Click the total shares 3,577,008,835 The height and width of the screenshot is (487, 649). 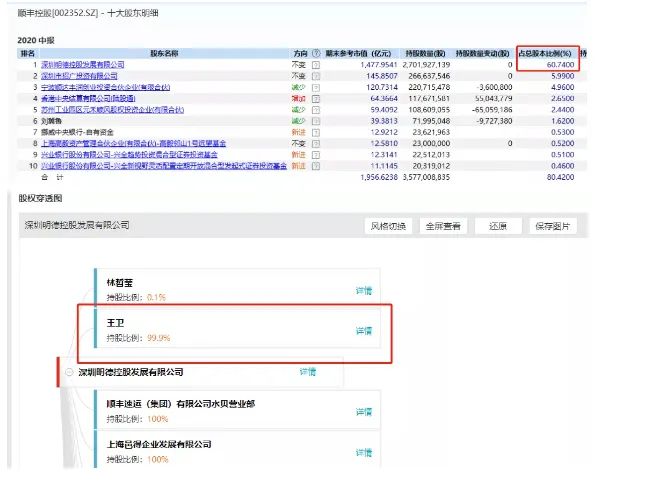[x=426, y=177]
